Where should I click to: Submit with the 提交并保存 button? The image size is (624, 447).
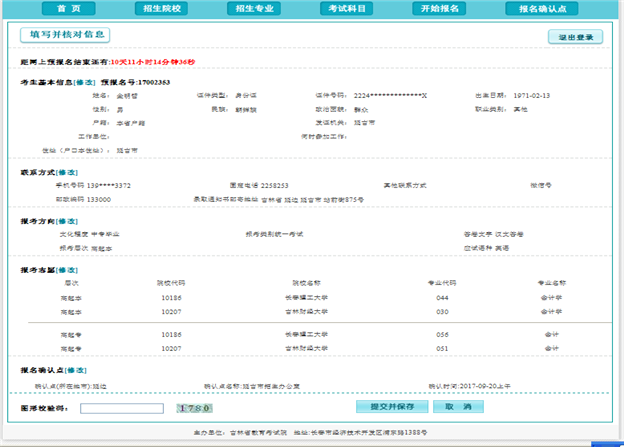[x=392, y=407]
